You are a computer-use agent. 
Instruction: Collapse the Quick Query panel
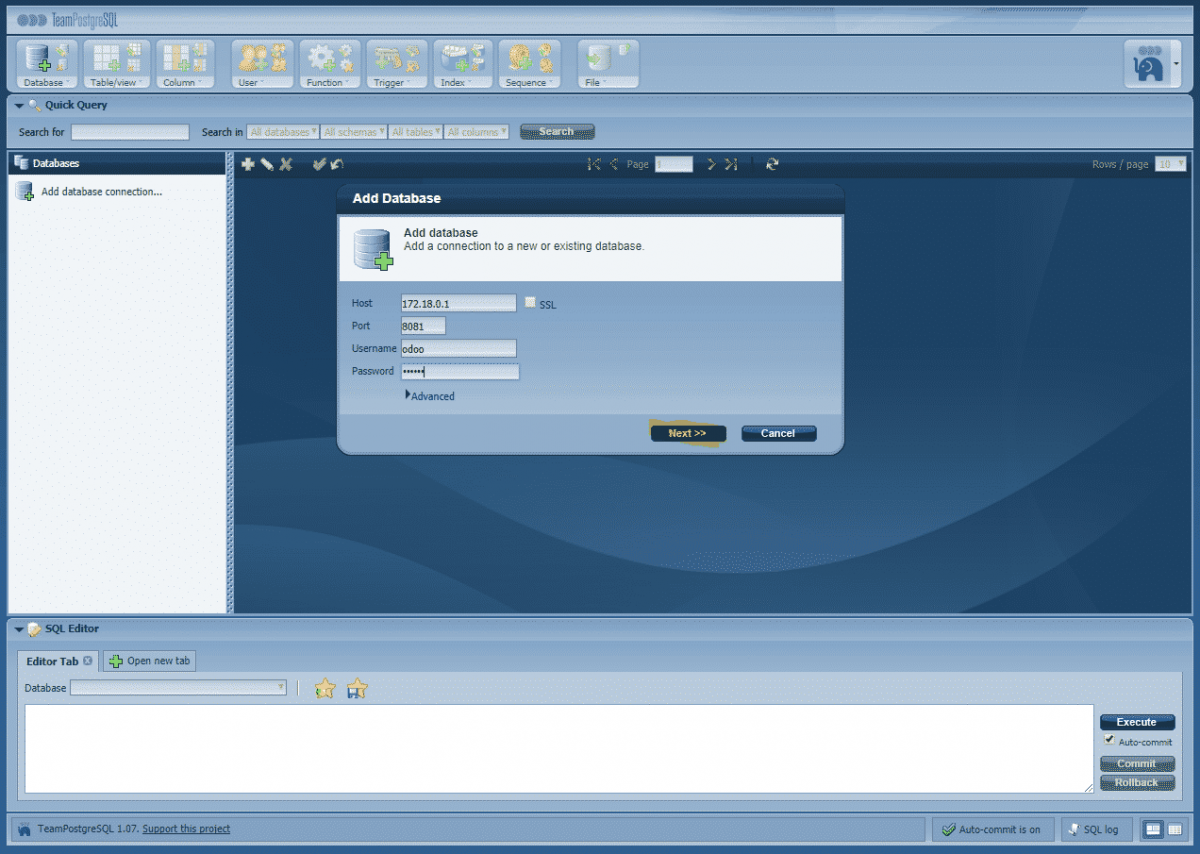pos(19,105)
